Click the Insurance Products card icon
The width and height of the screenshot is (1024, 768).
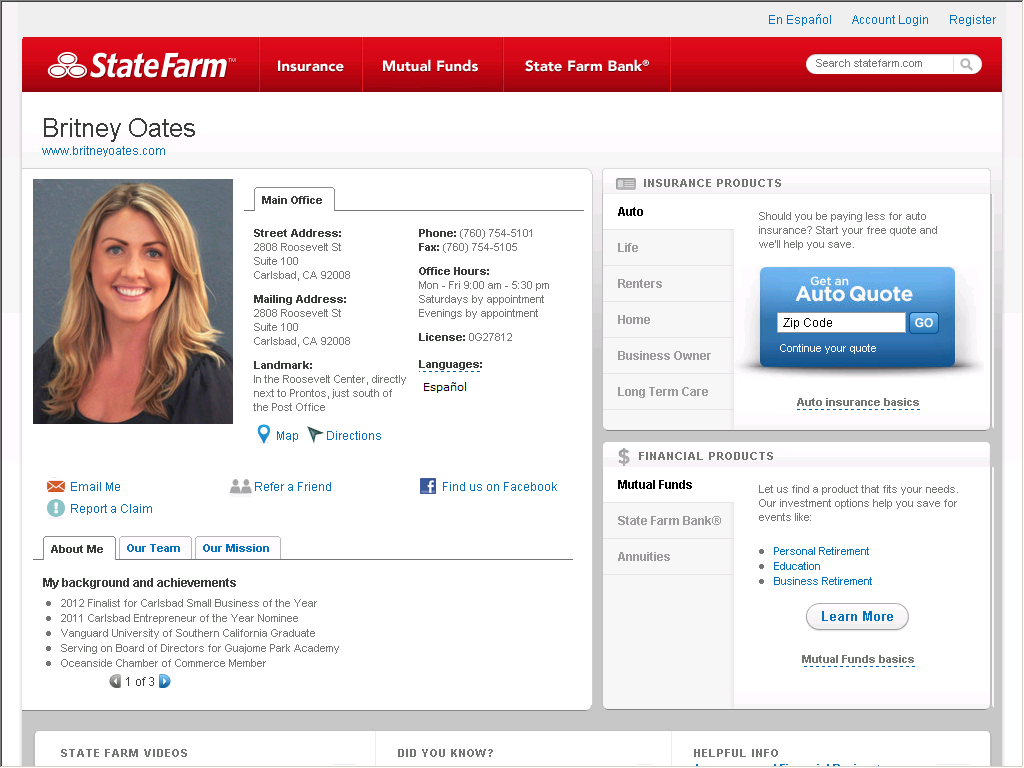tap(626, 184)
